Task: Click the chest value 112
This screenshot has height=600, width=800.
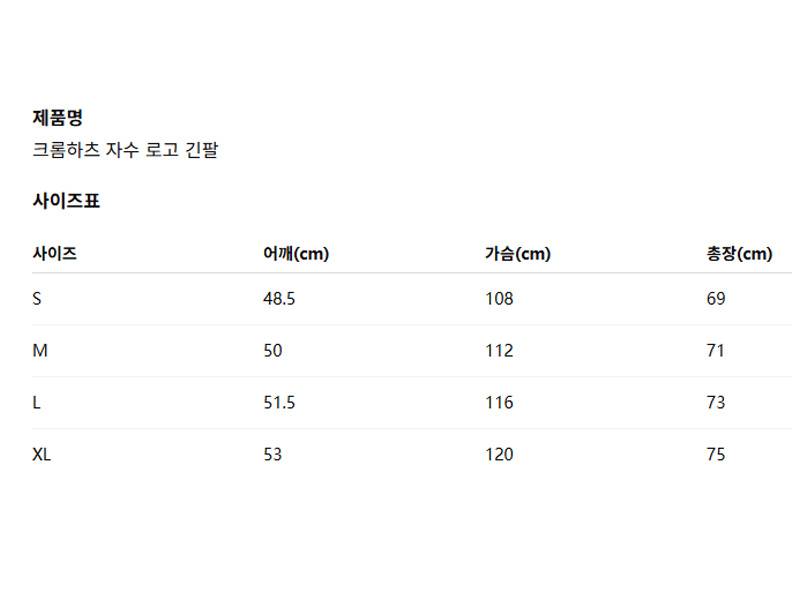Action: (x=498, y=351)
